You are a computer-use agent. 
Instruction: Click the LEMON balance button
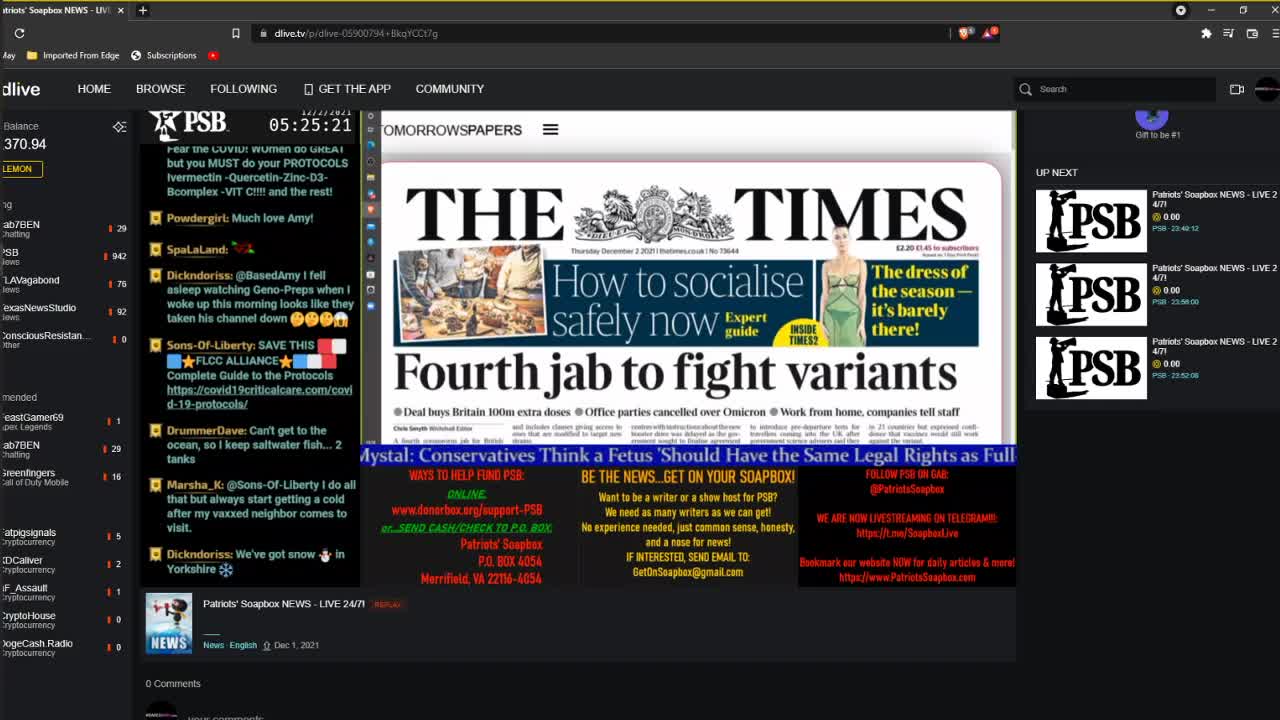[20, 168]
